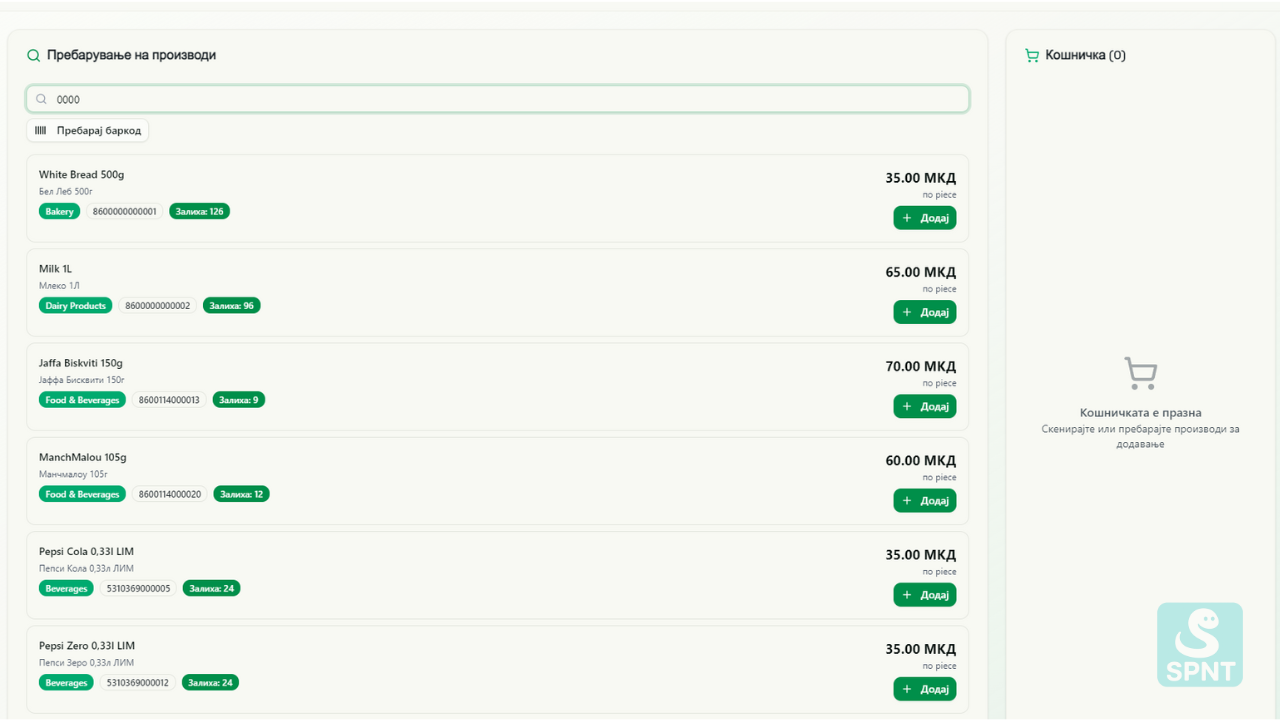This screenshot has width=1280, height=720.
Task: Click the shopping cart icon beside Кошничка (0)
Action: click(1031, 55)
